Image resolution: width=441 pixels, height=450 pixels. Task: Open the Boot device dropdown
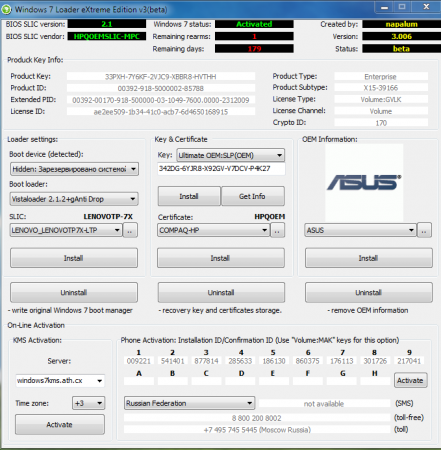coord(74,169)
